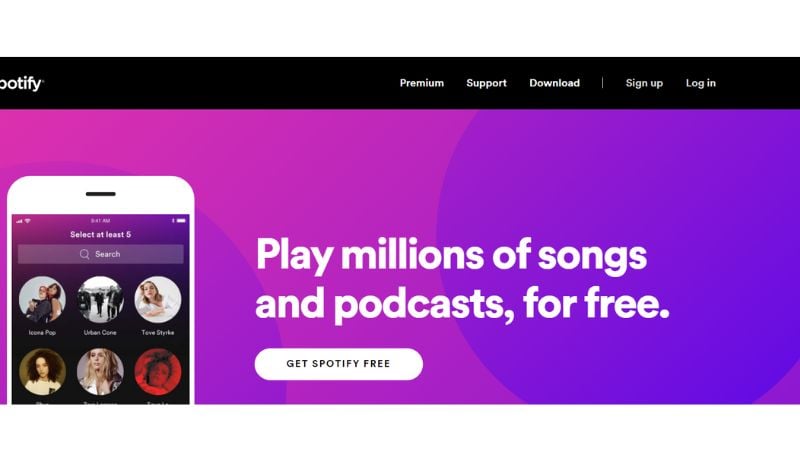Viewport: 800px width, 450px height.
Task: Click the 'Select at least 5' heading
Action: pos(101,235)
